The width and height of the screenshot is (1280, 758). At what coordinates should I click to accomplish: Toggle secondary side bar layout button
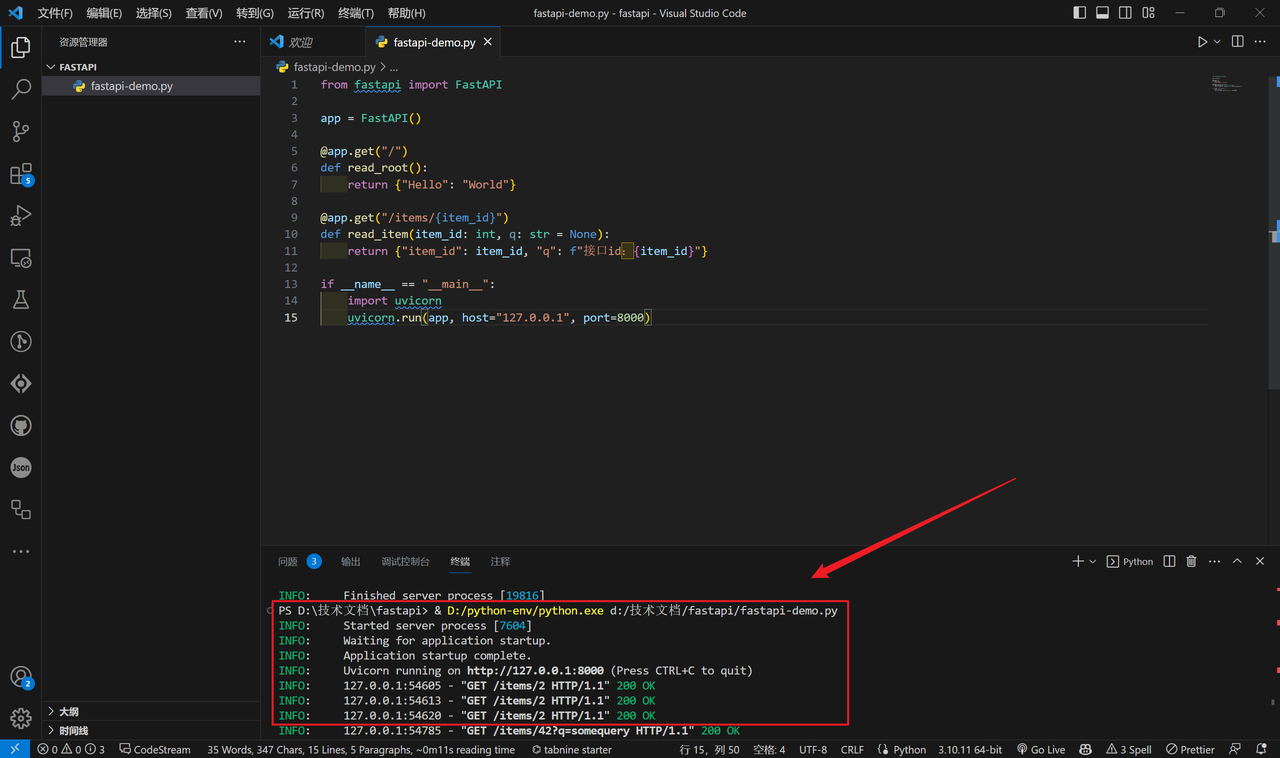tap(1125, 13)
